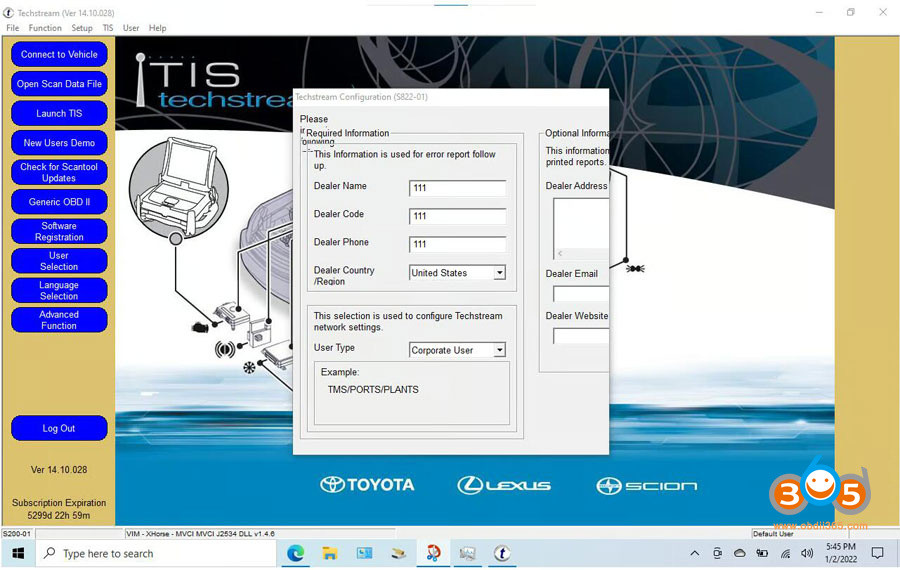Click the scan tool laptop illustration
Image resolution: width=900 pixels, height=570 pixels.
179,187
